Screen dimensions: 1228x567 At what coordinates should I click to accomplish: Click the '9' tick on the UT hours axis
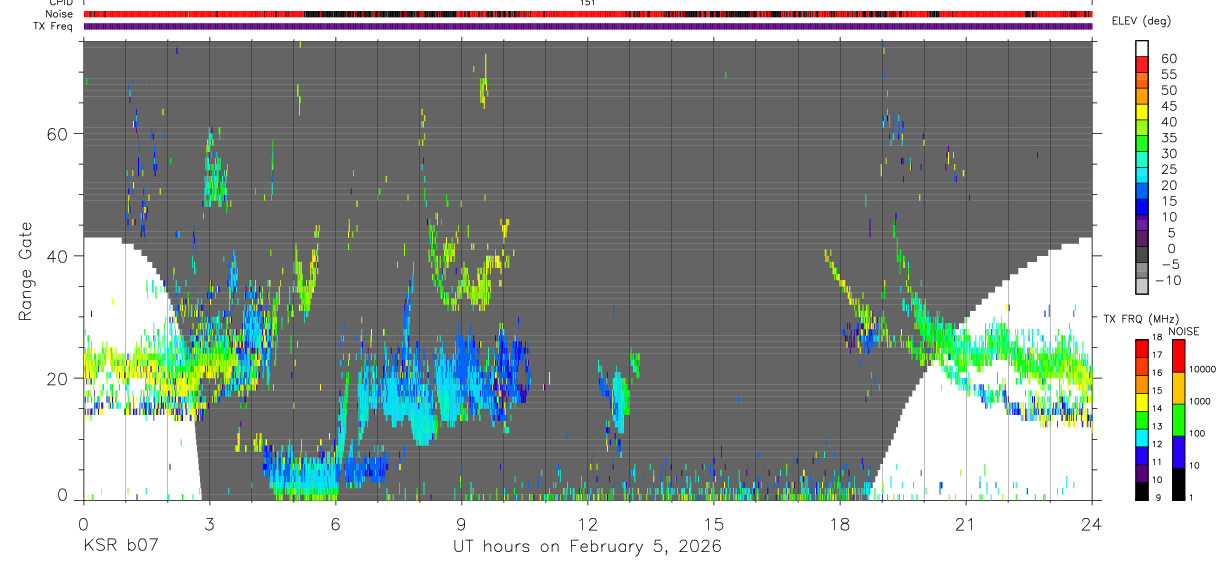pyautogui.click(x=461, y=523)
